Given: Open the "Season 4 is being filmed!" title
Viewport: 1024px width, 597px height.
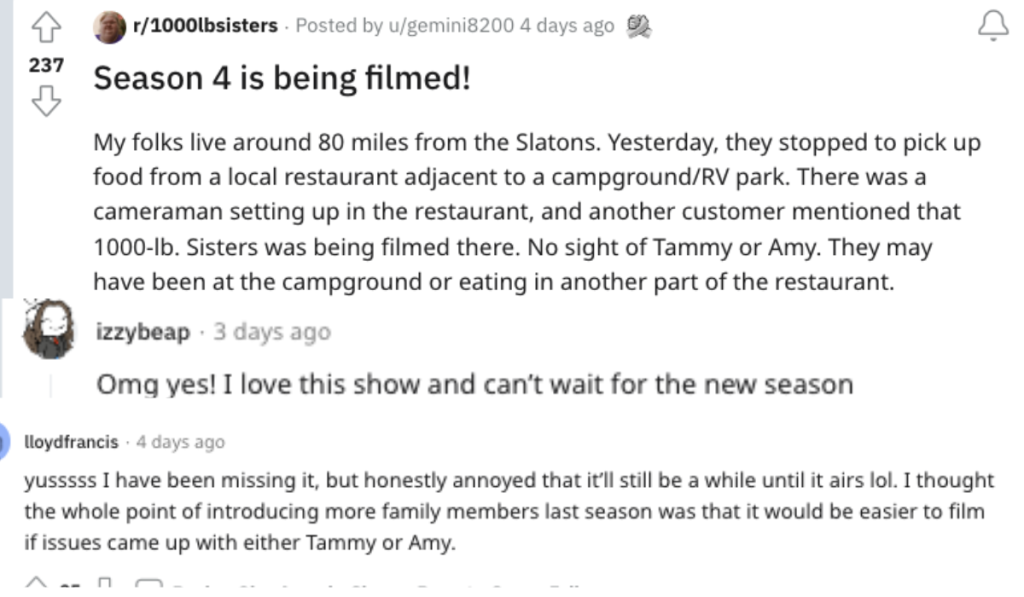Looking at the screenshot, I should tap(281, 78).
